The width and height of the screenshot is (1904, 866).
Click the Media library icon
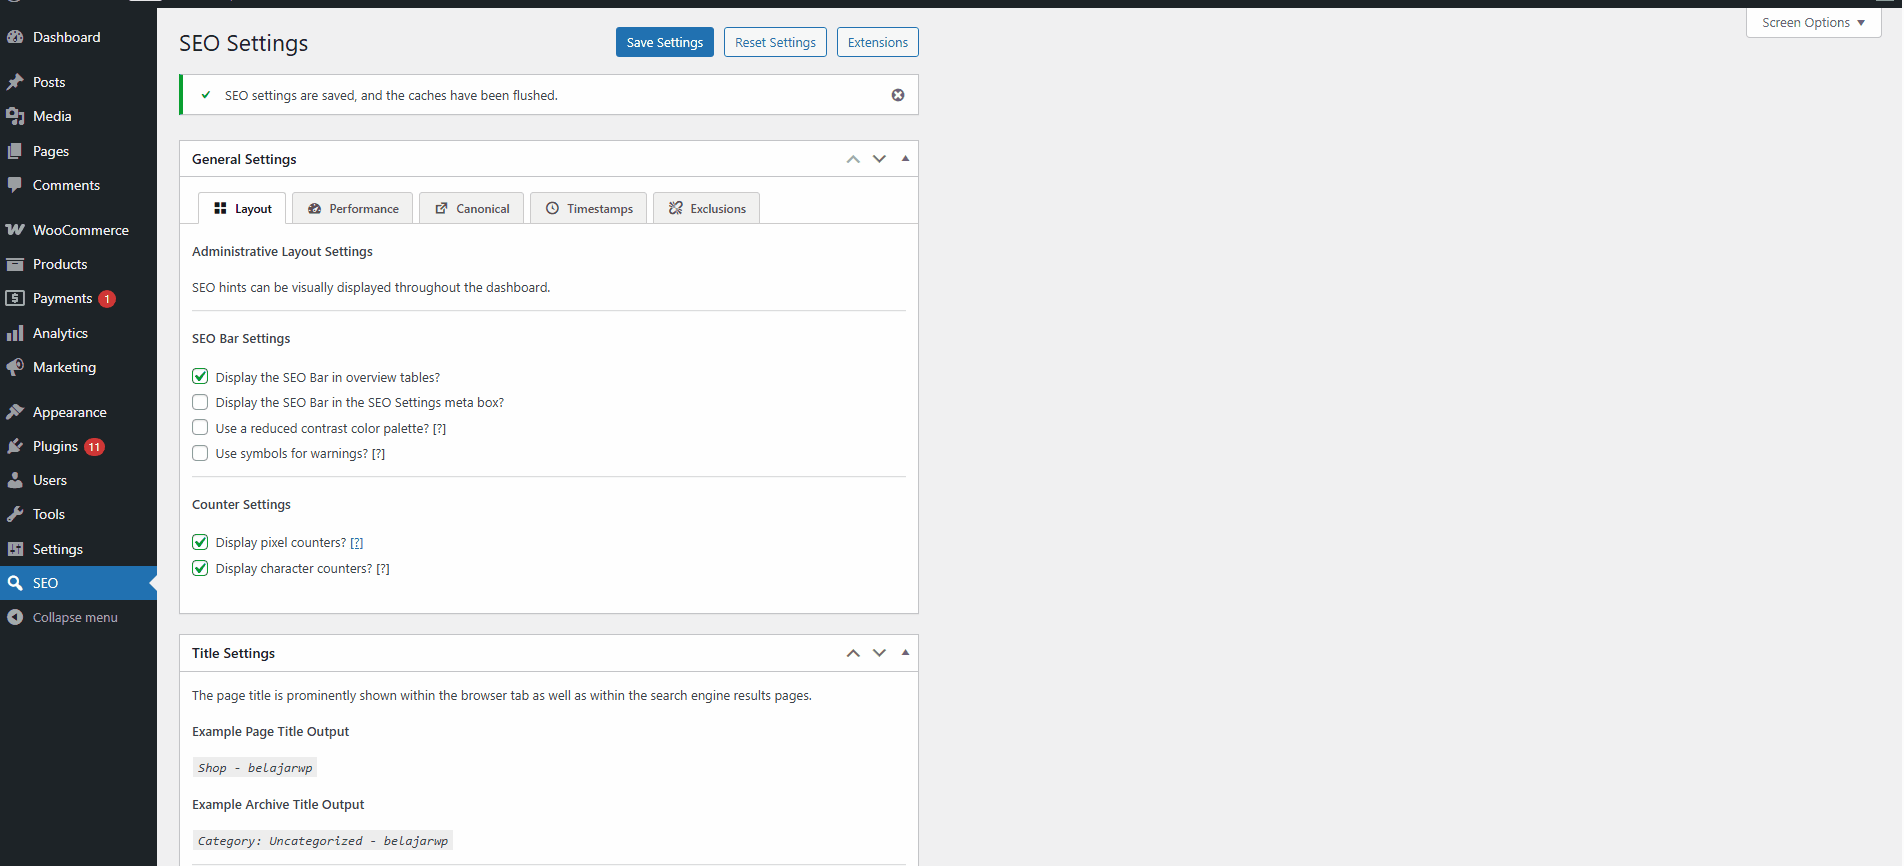[15, 117]
